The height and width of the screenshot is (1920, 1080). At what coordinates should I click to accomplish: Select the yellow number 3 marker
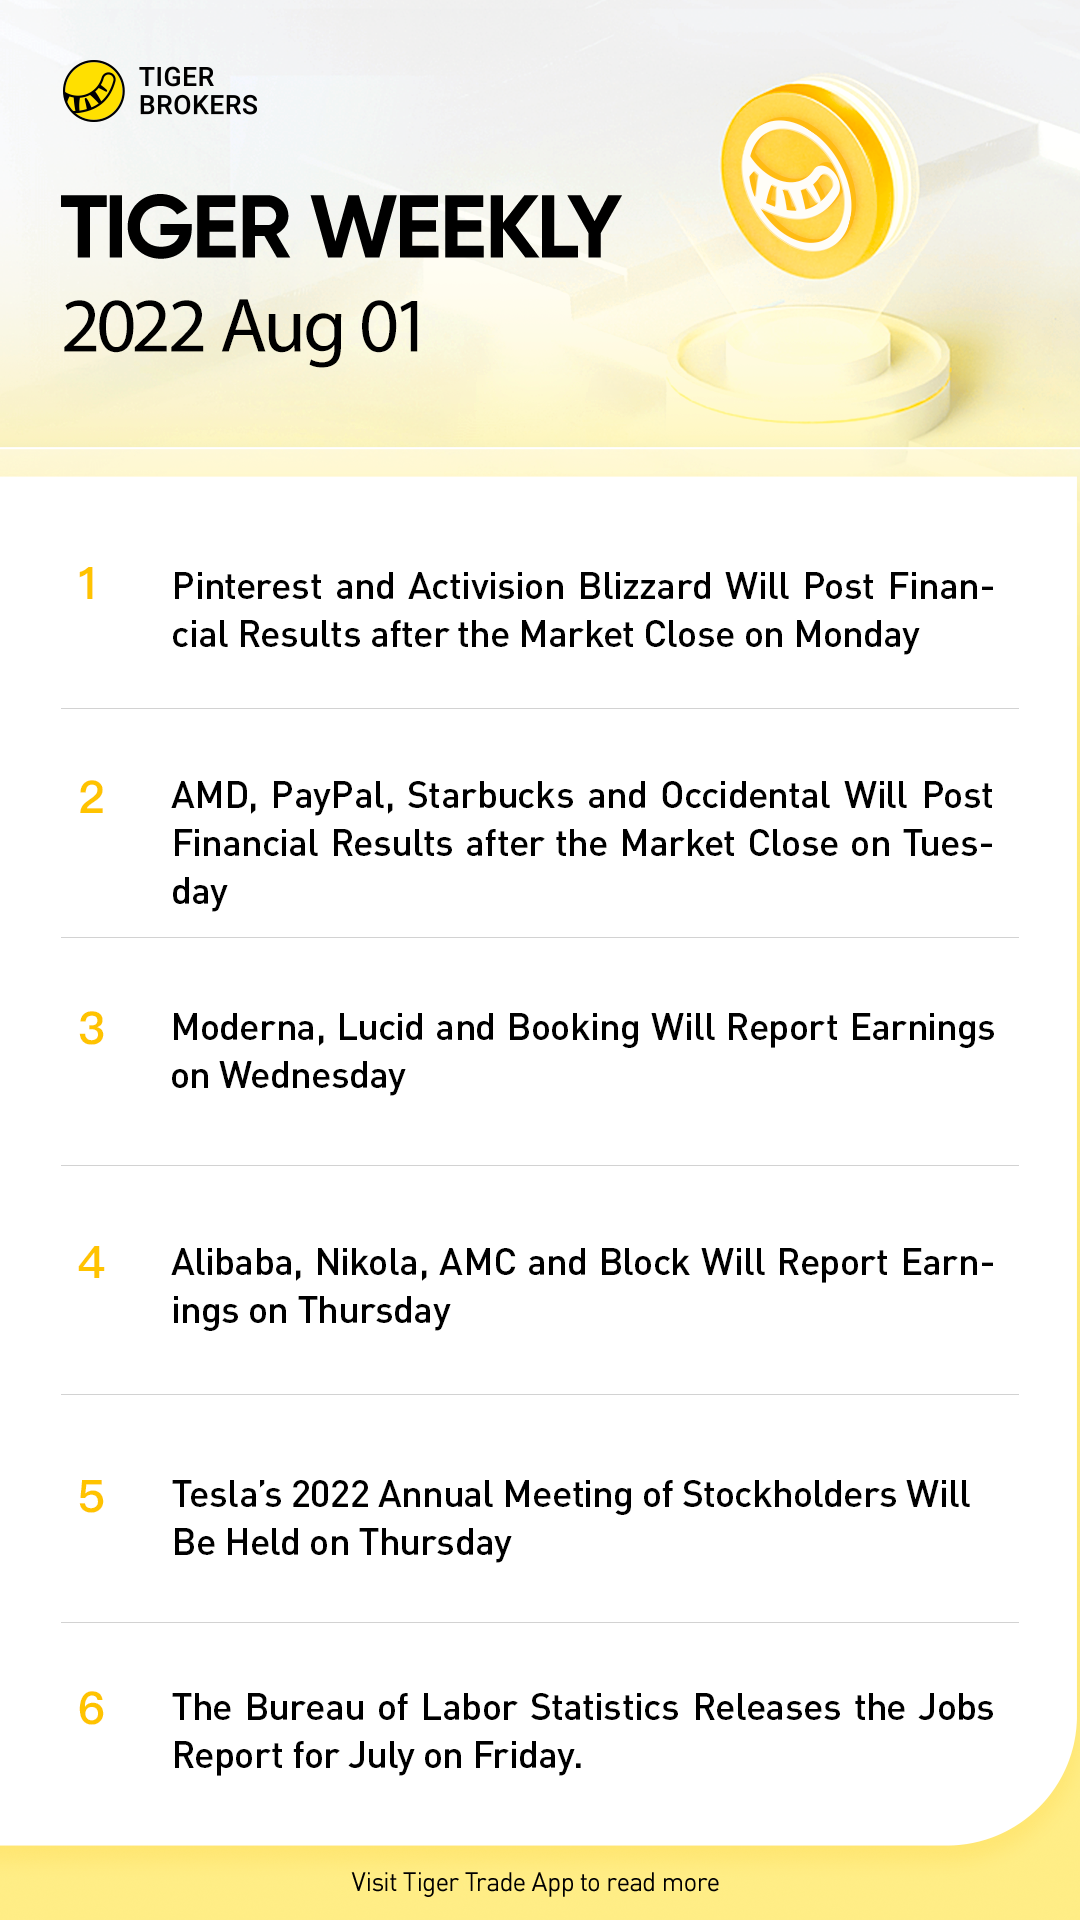click(x=91, y=1029)
